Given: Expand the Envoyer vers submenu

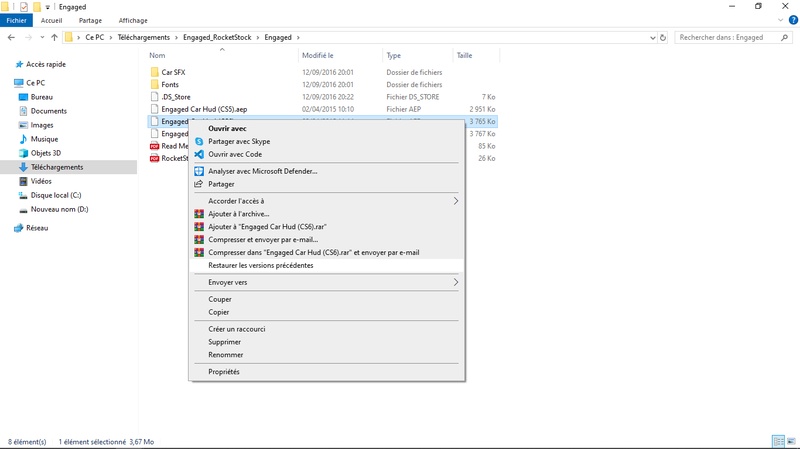Looking at the screenshot, I should tap(456, 283).
